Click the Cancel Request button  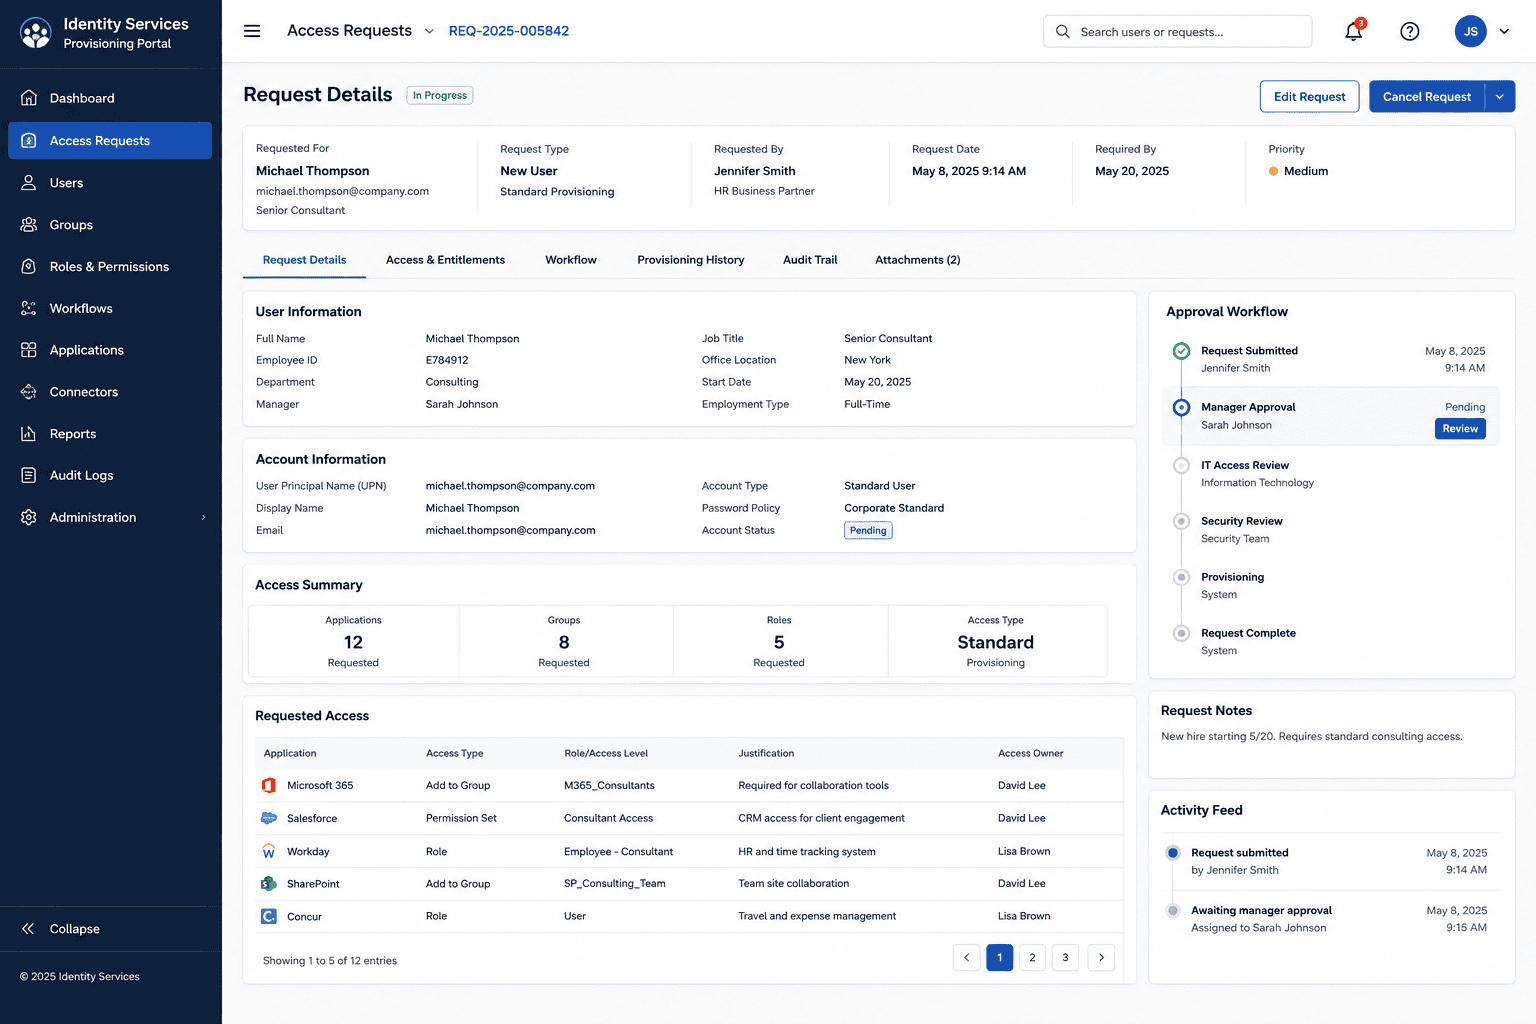1427,97
